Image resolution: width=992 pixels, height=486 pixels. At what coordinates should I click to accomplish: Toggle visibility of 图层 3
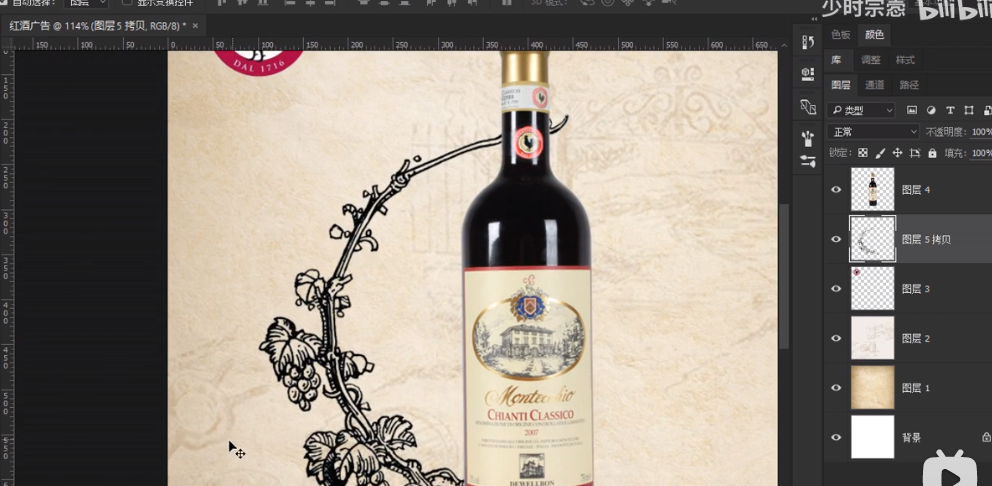[836, 289]
